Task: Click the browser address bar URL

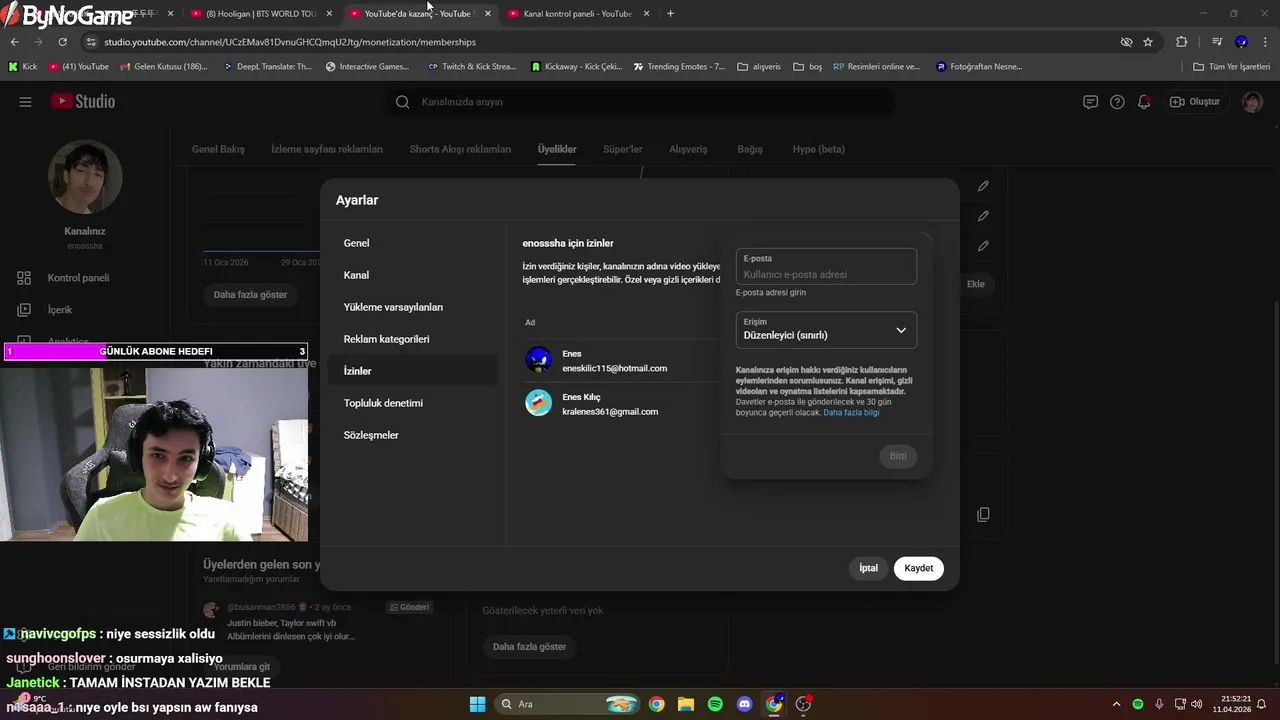Action: pos(290,42)
